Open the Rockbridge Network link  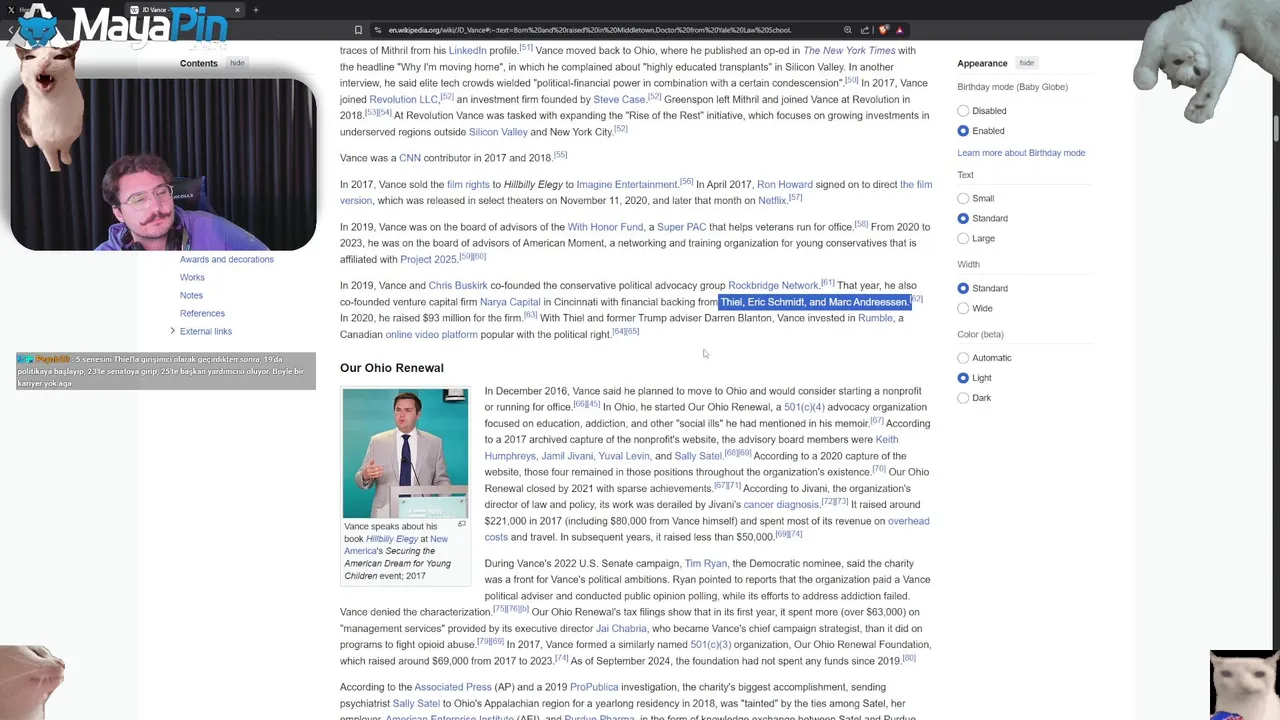coord(773,286)
